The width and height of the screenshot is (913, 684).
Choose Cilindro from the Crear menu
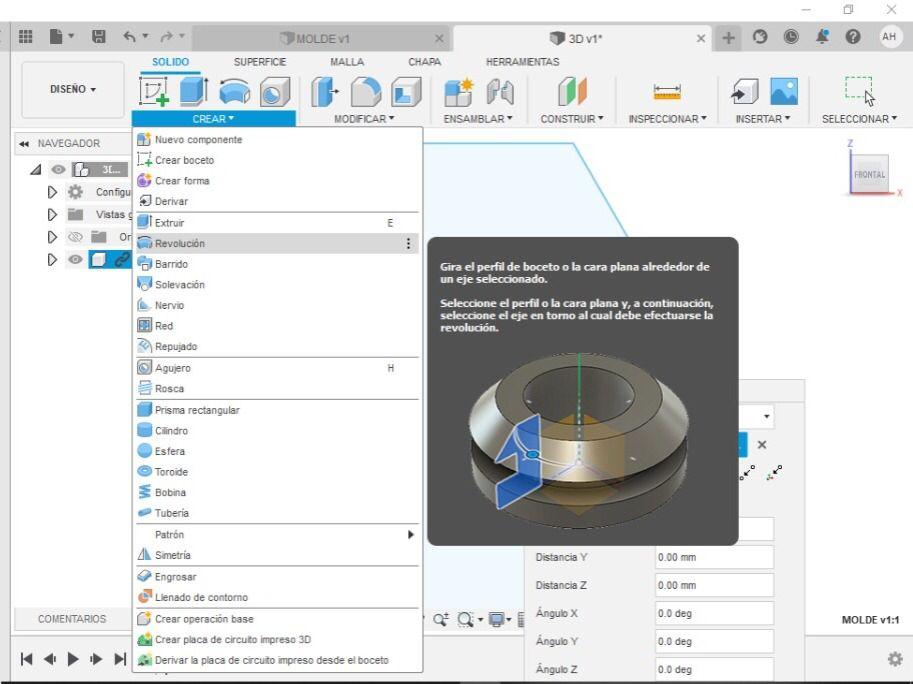click(277, 431)
